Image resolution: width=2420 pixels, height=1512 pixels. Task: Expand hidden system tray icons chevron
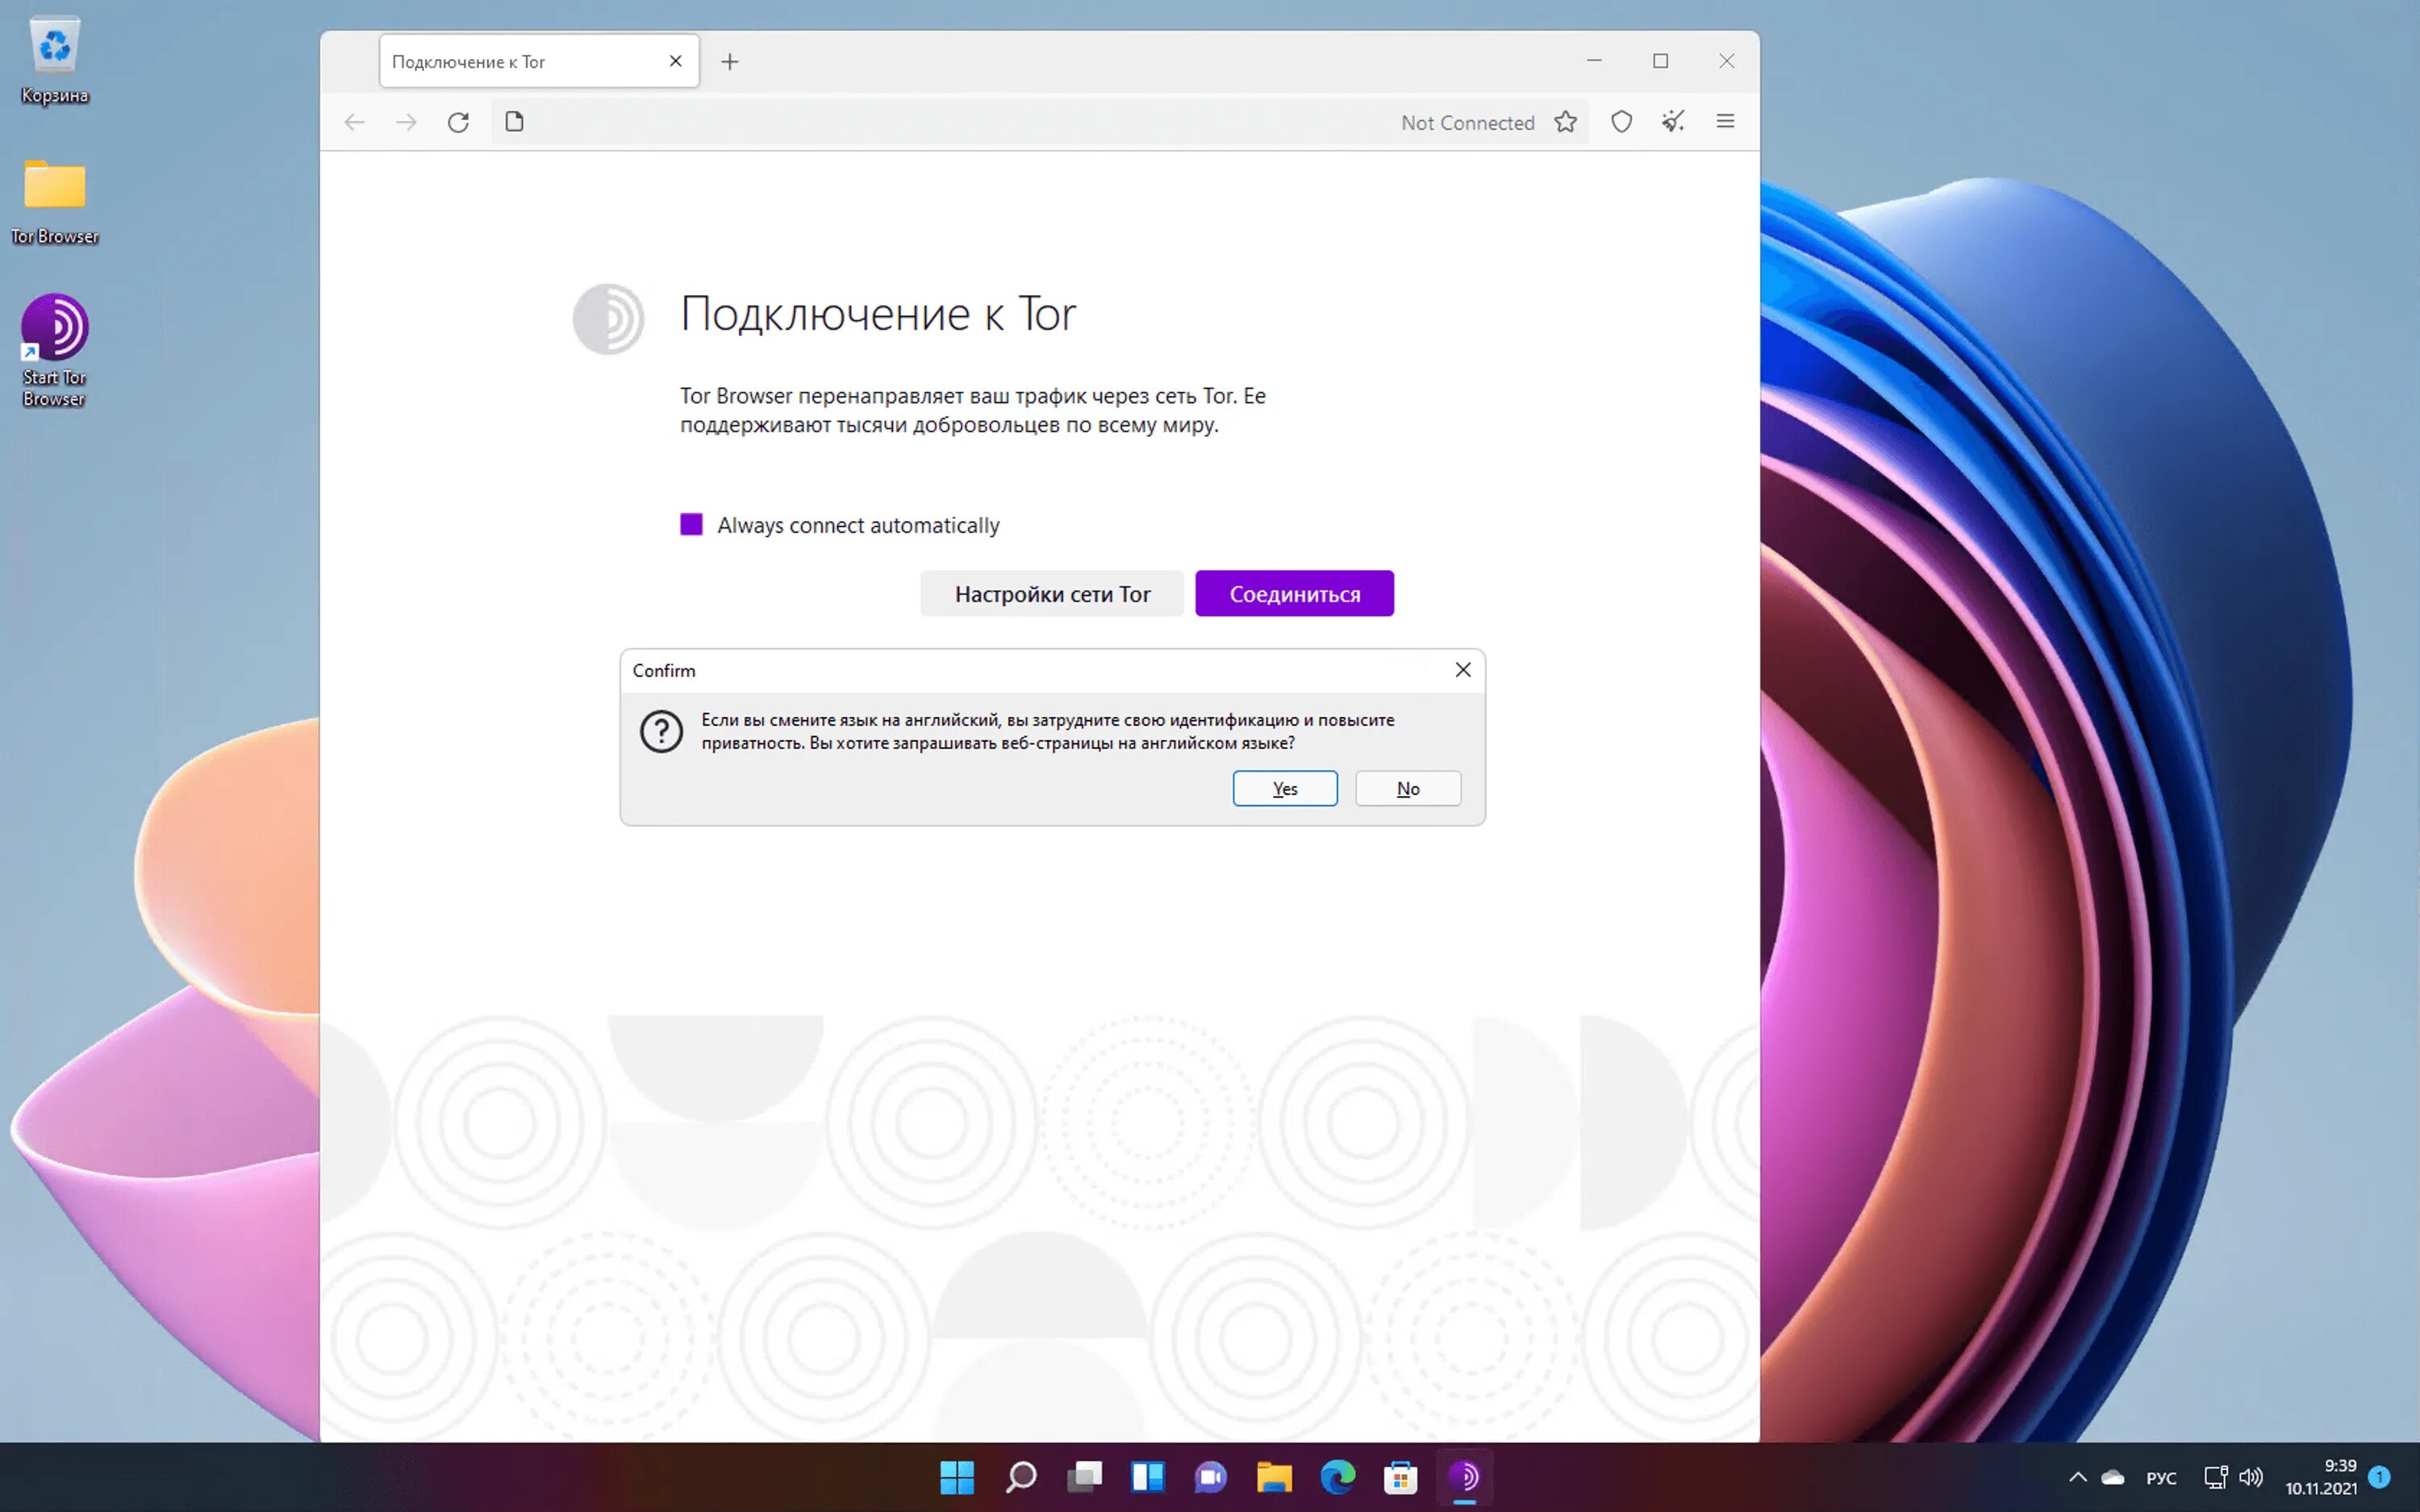[2077, 1477]
